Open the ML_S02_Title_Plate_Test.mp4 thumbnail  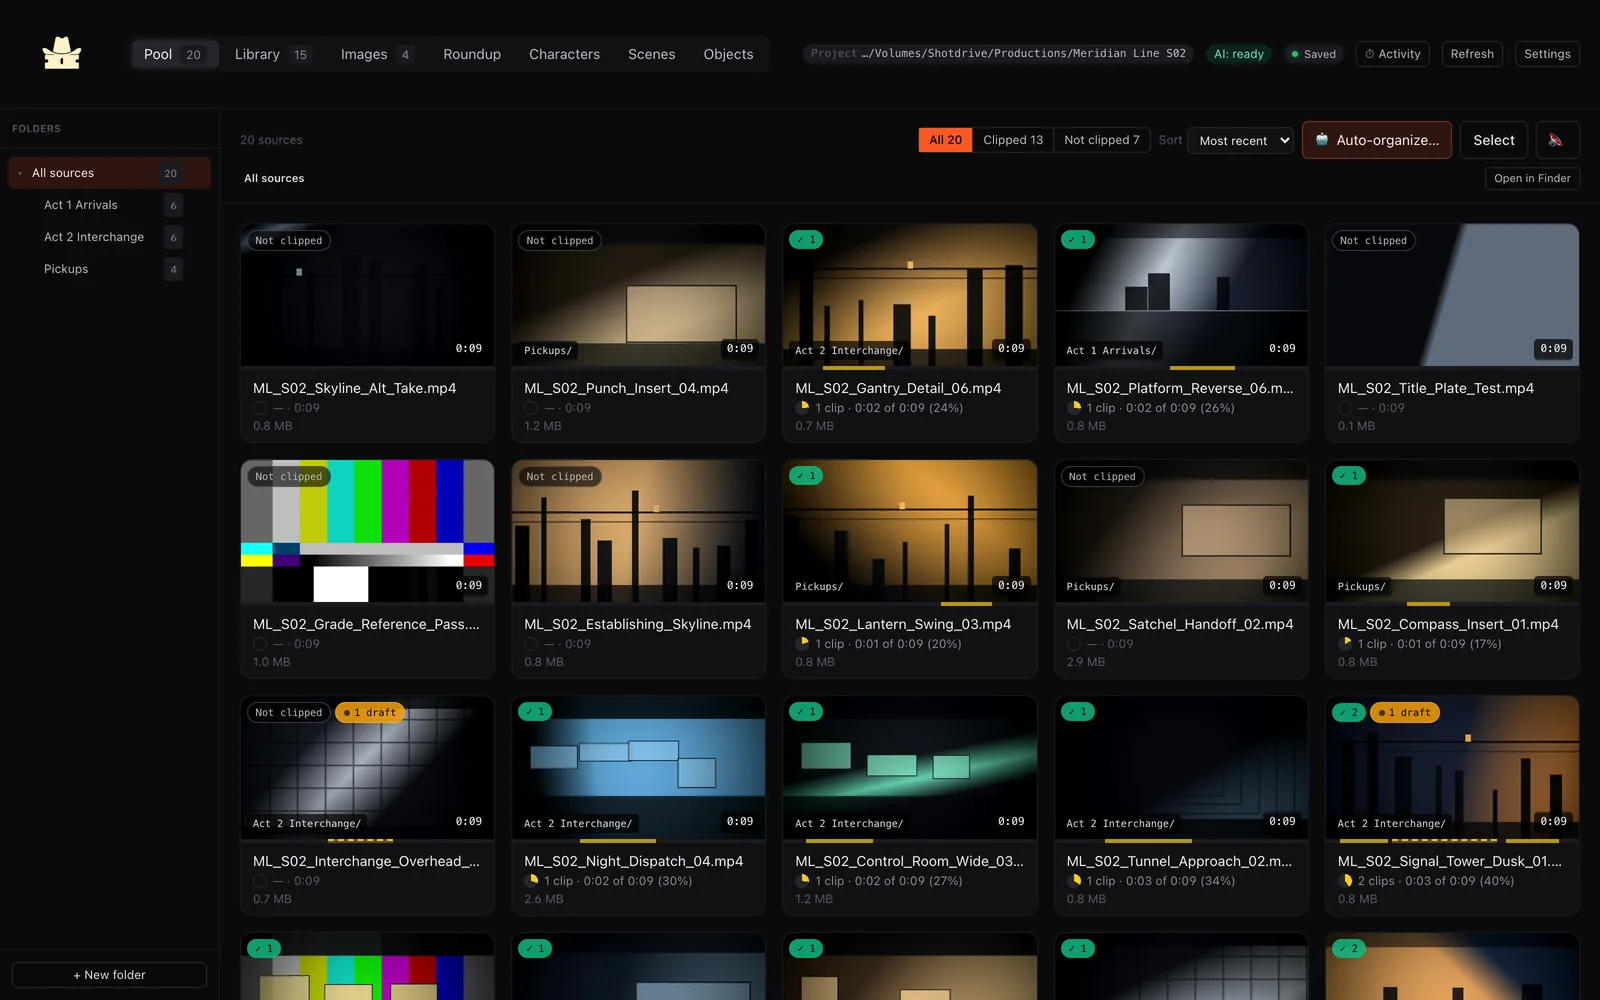[1452, 295]
